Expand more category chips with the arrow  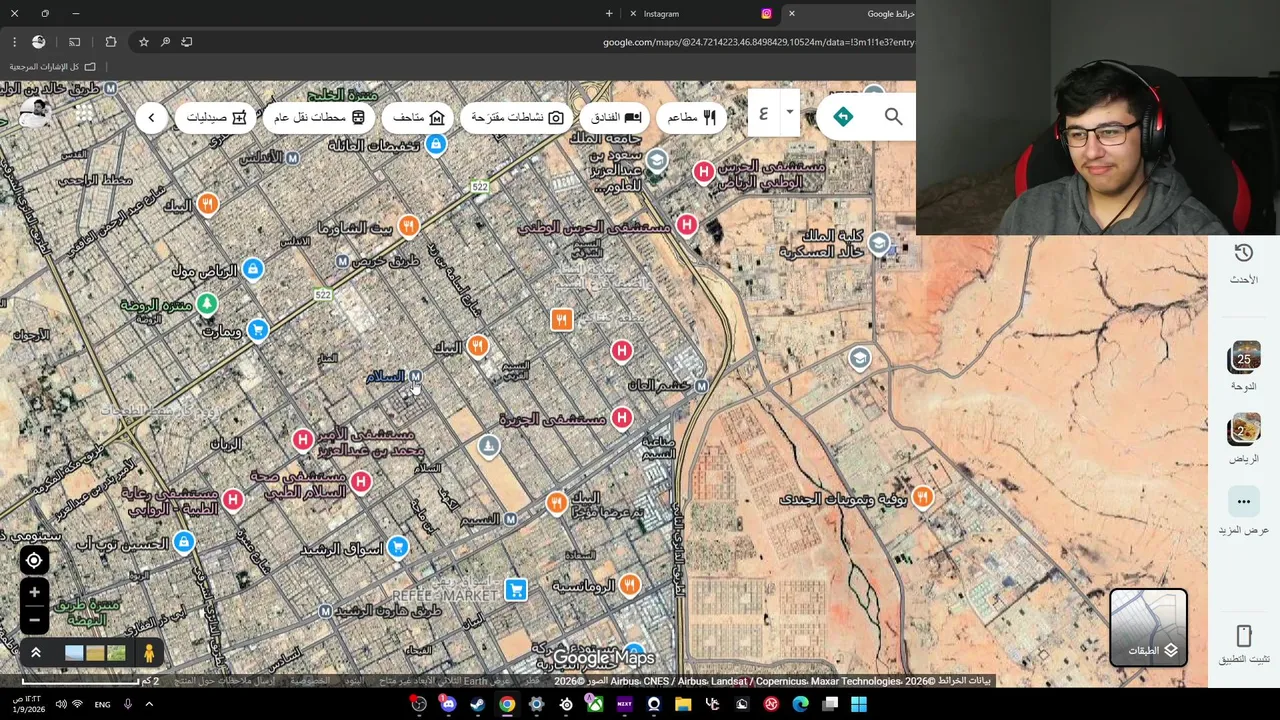(x=151, y=118)
